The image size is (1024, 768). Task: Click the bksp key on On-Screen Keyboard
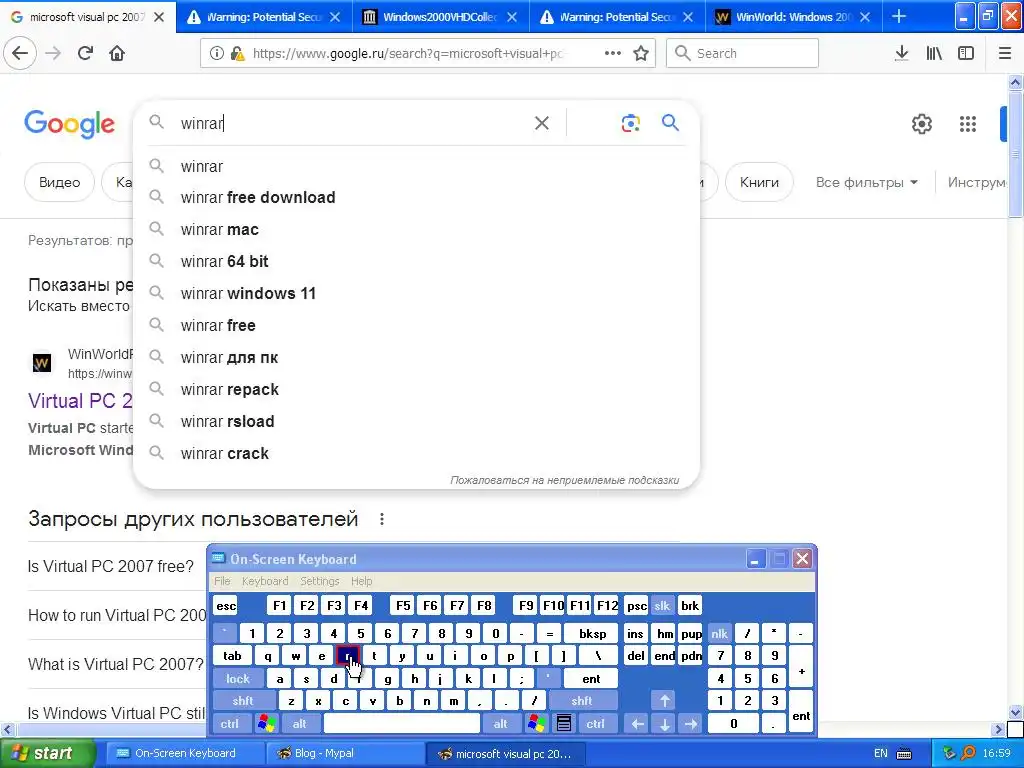click(x=592, y=633)
